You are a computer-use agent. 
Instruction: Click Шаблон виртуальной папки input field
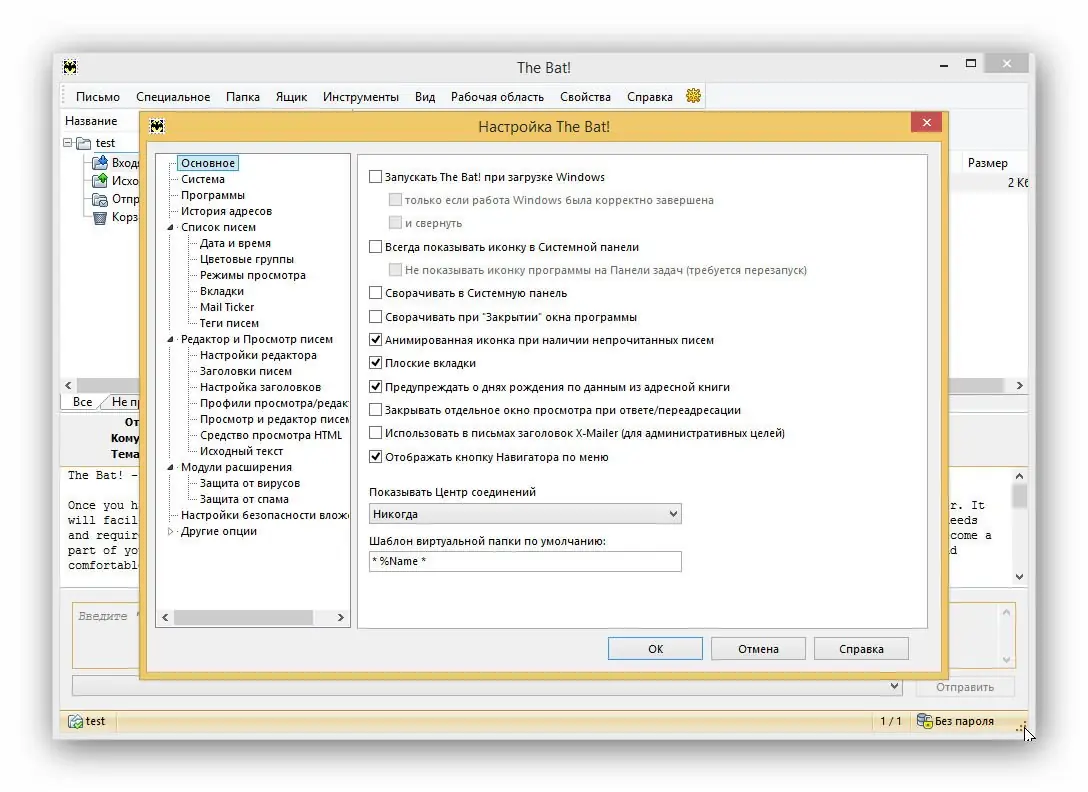click(525, 561)
